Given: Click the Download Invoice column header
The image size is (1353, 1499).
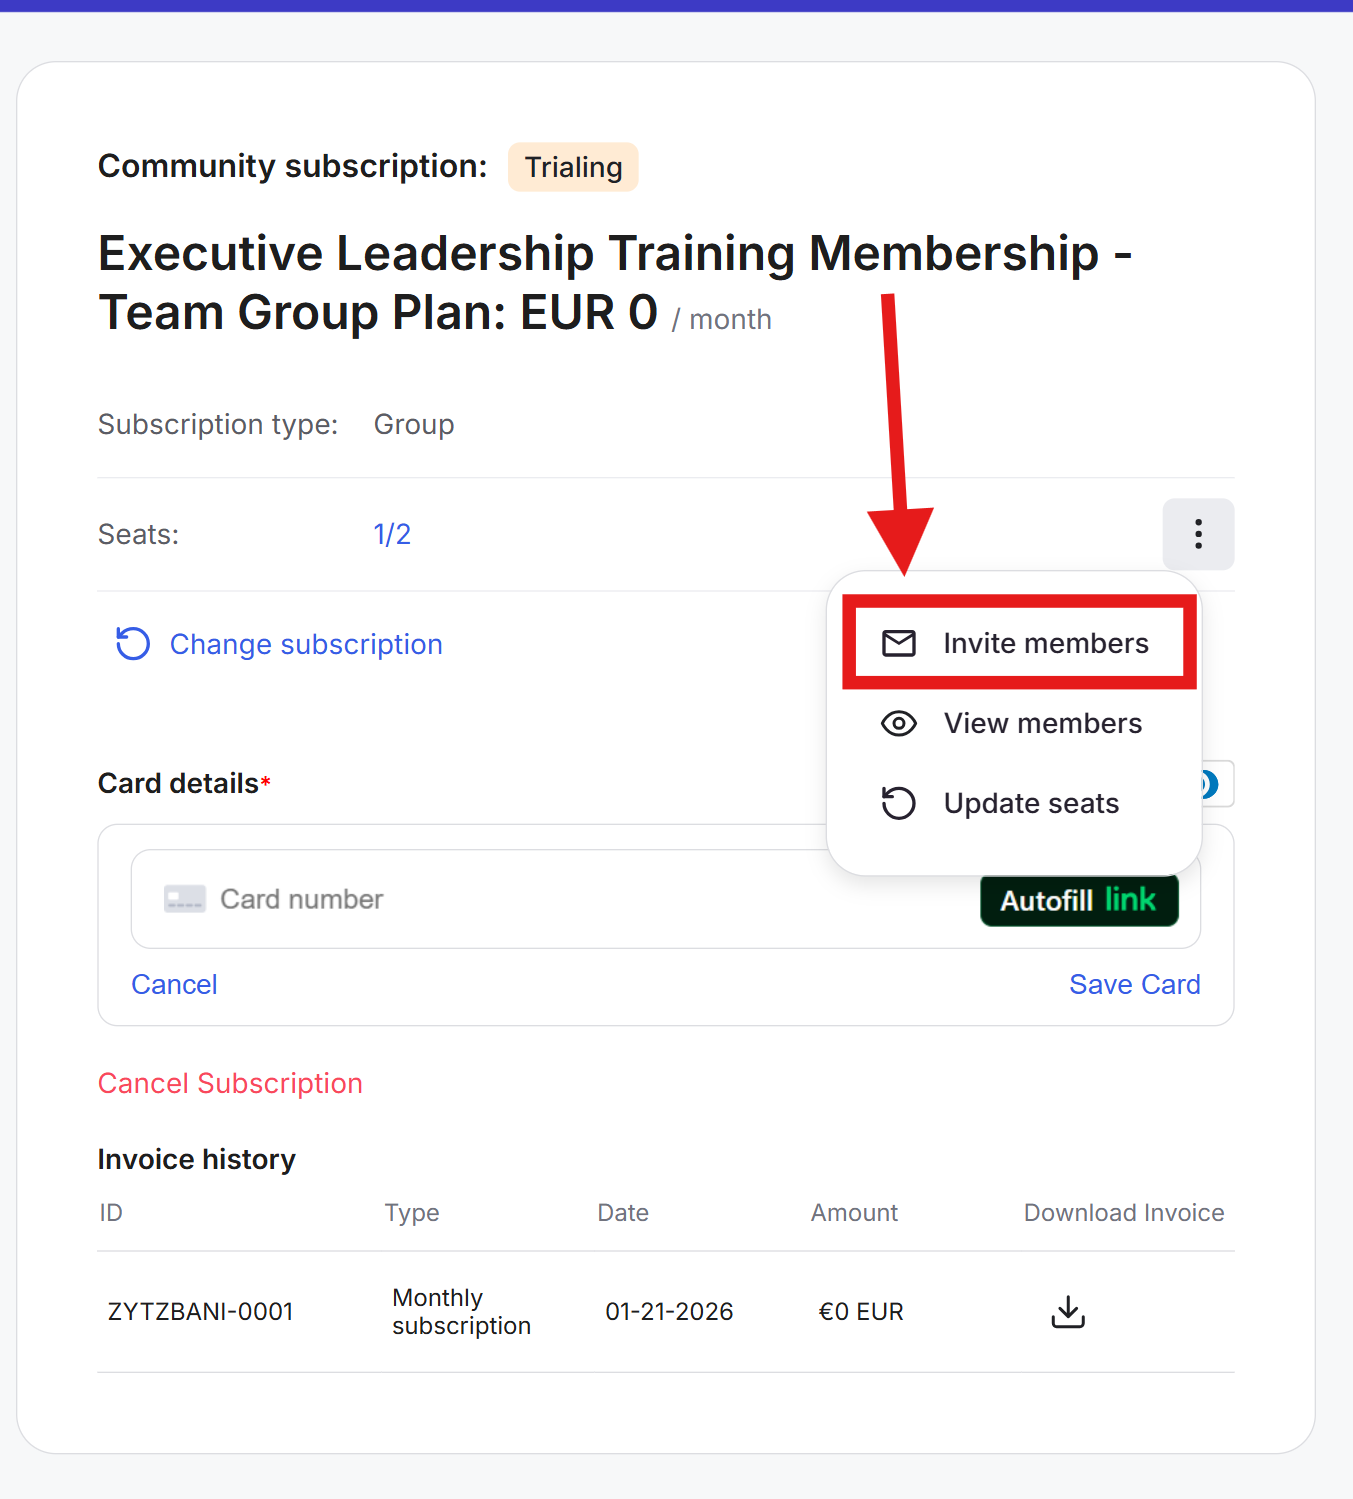Looking at the screenshot, I should 1123,1212.
